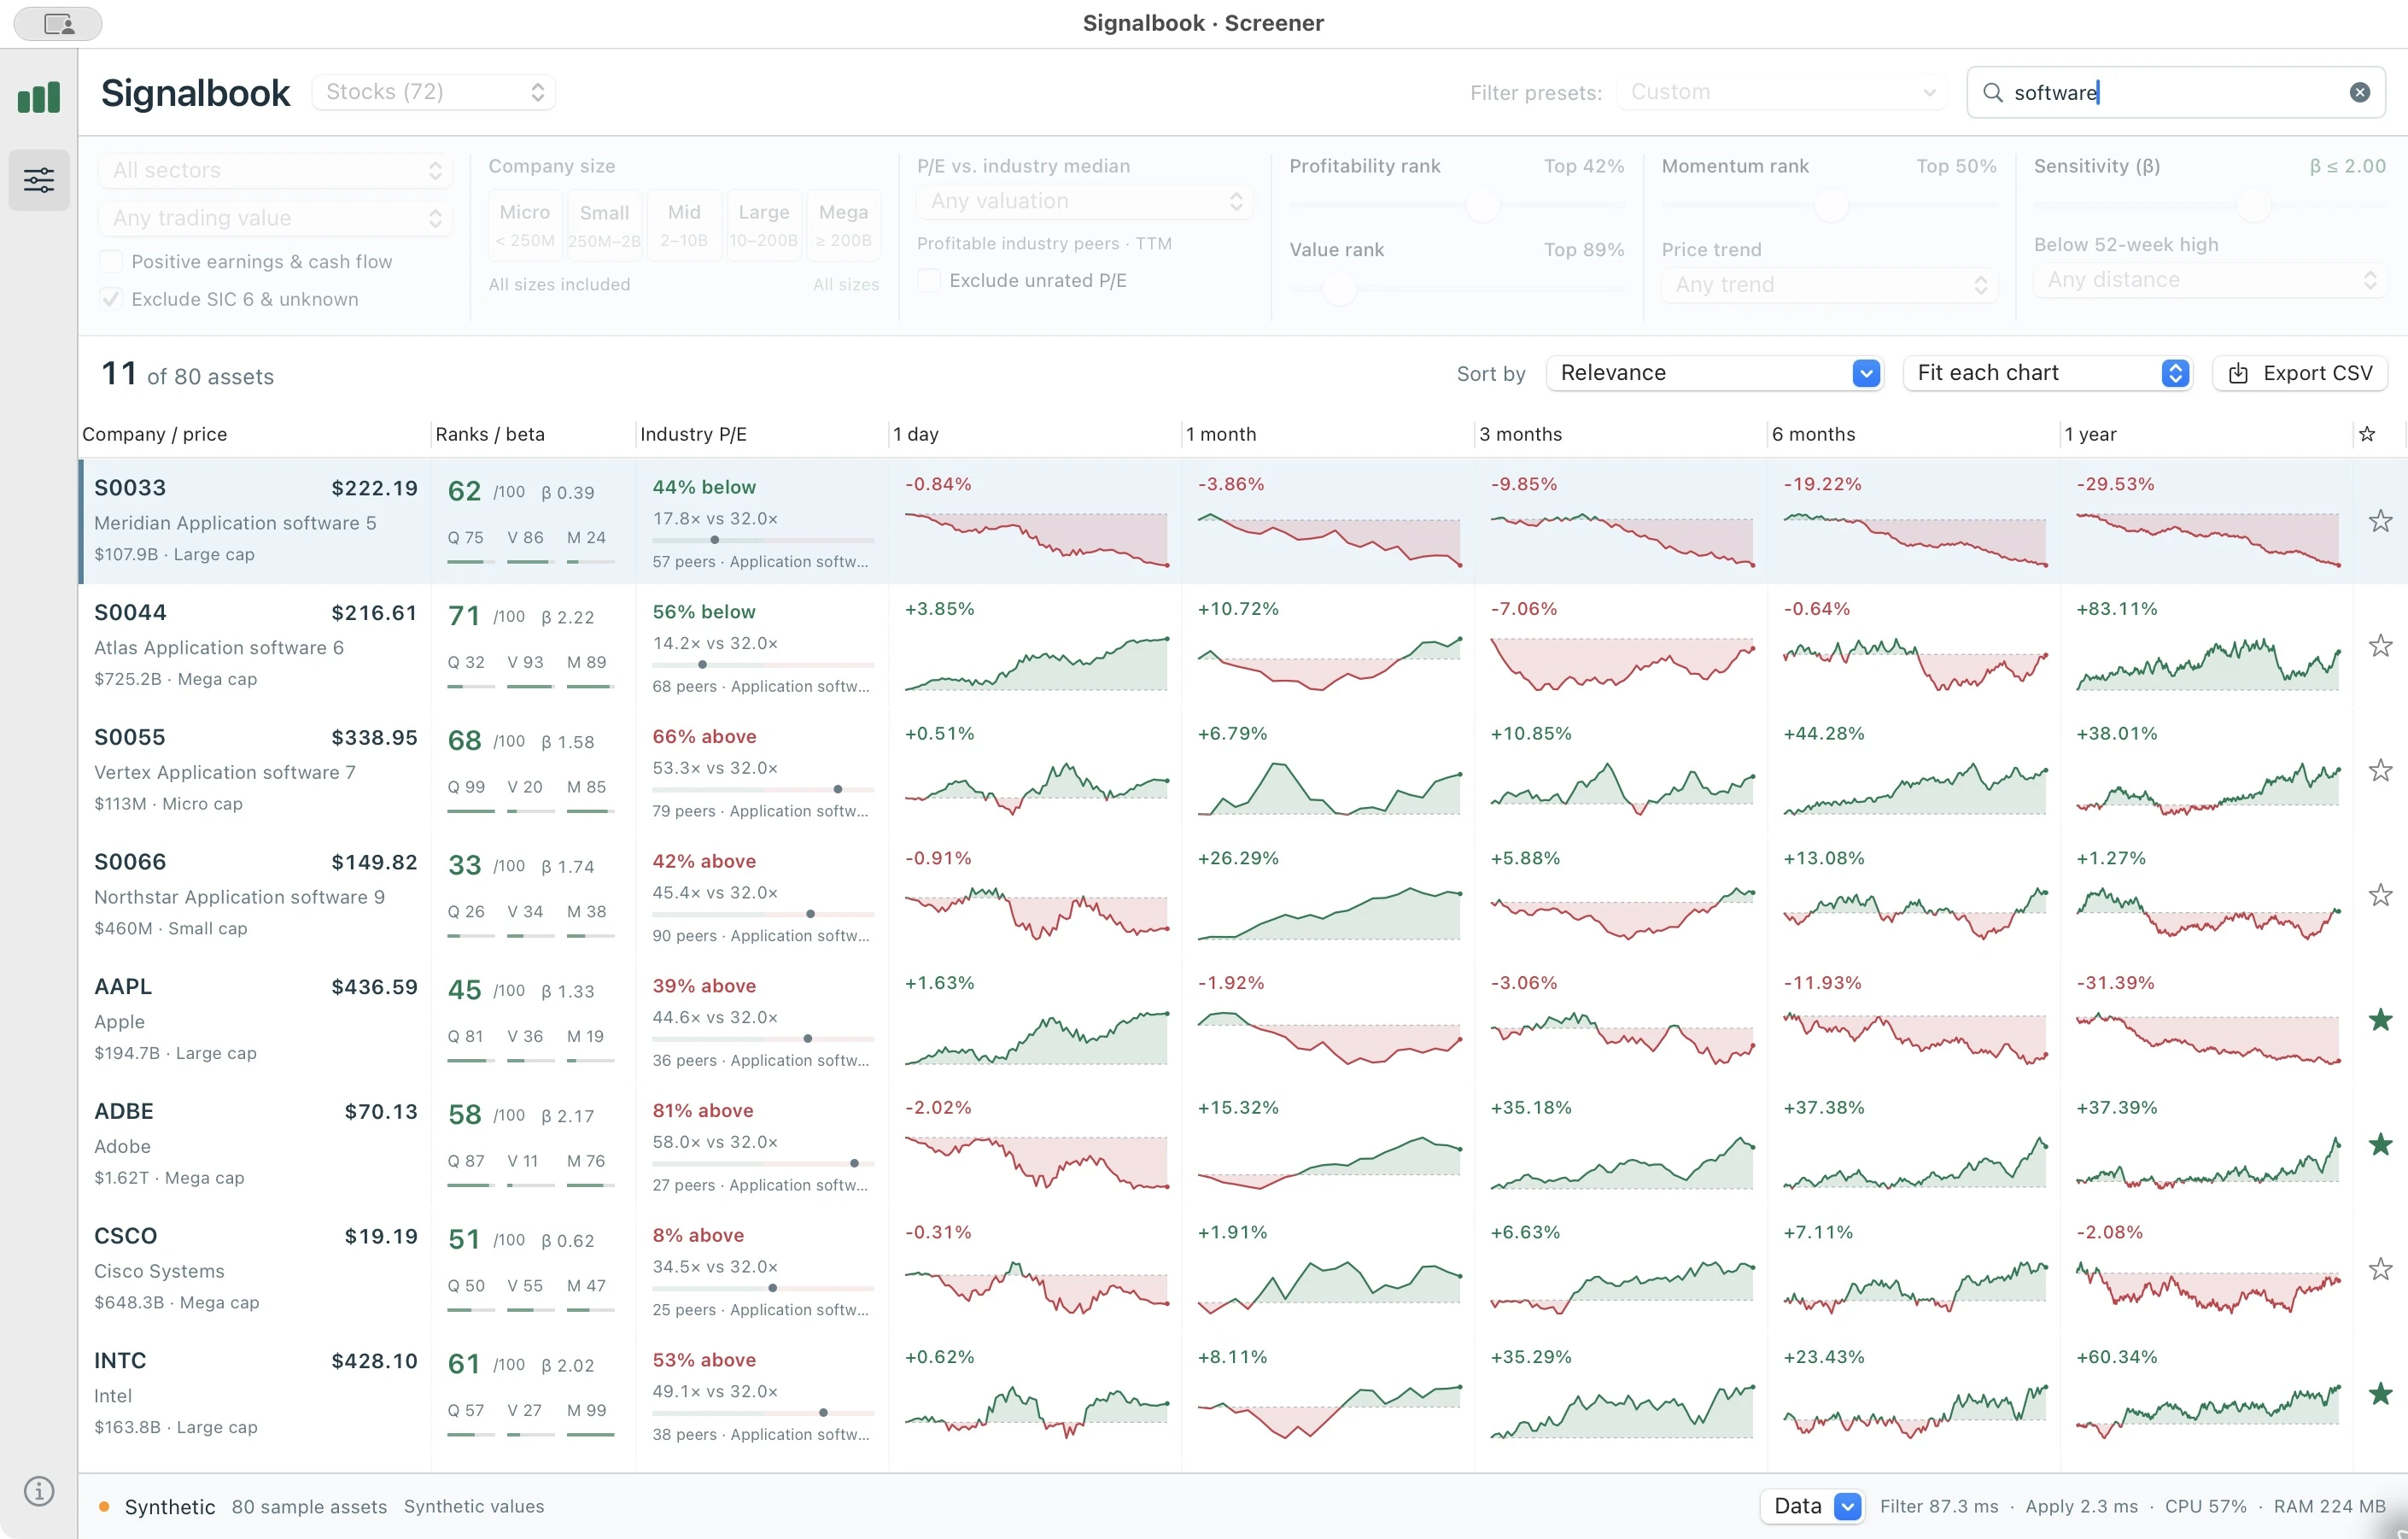Open the Any trading value dropdown

[275, 218]
